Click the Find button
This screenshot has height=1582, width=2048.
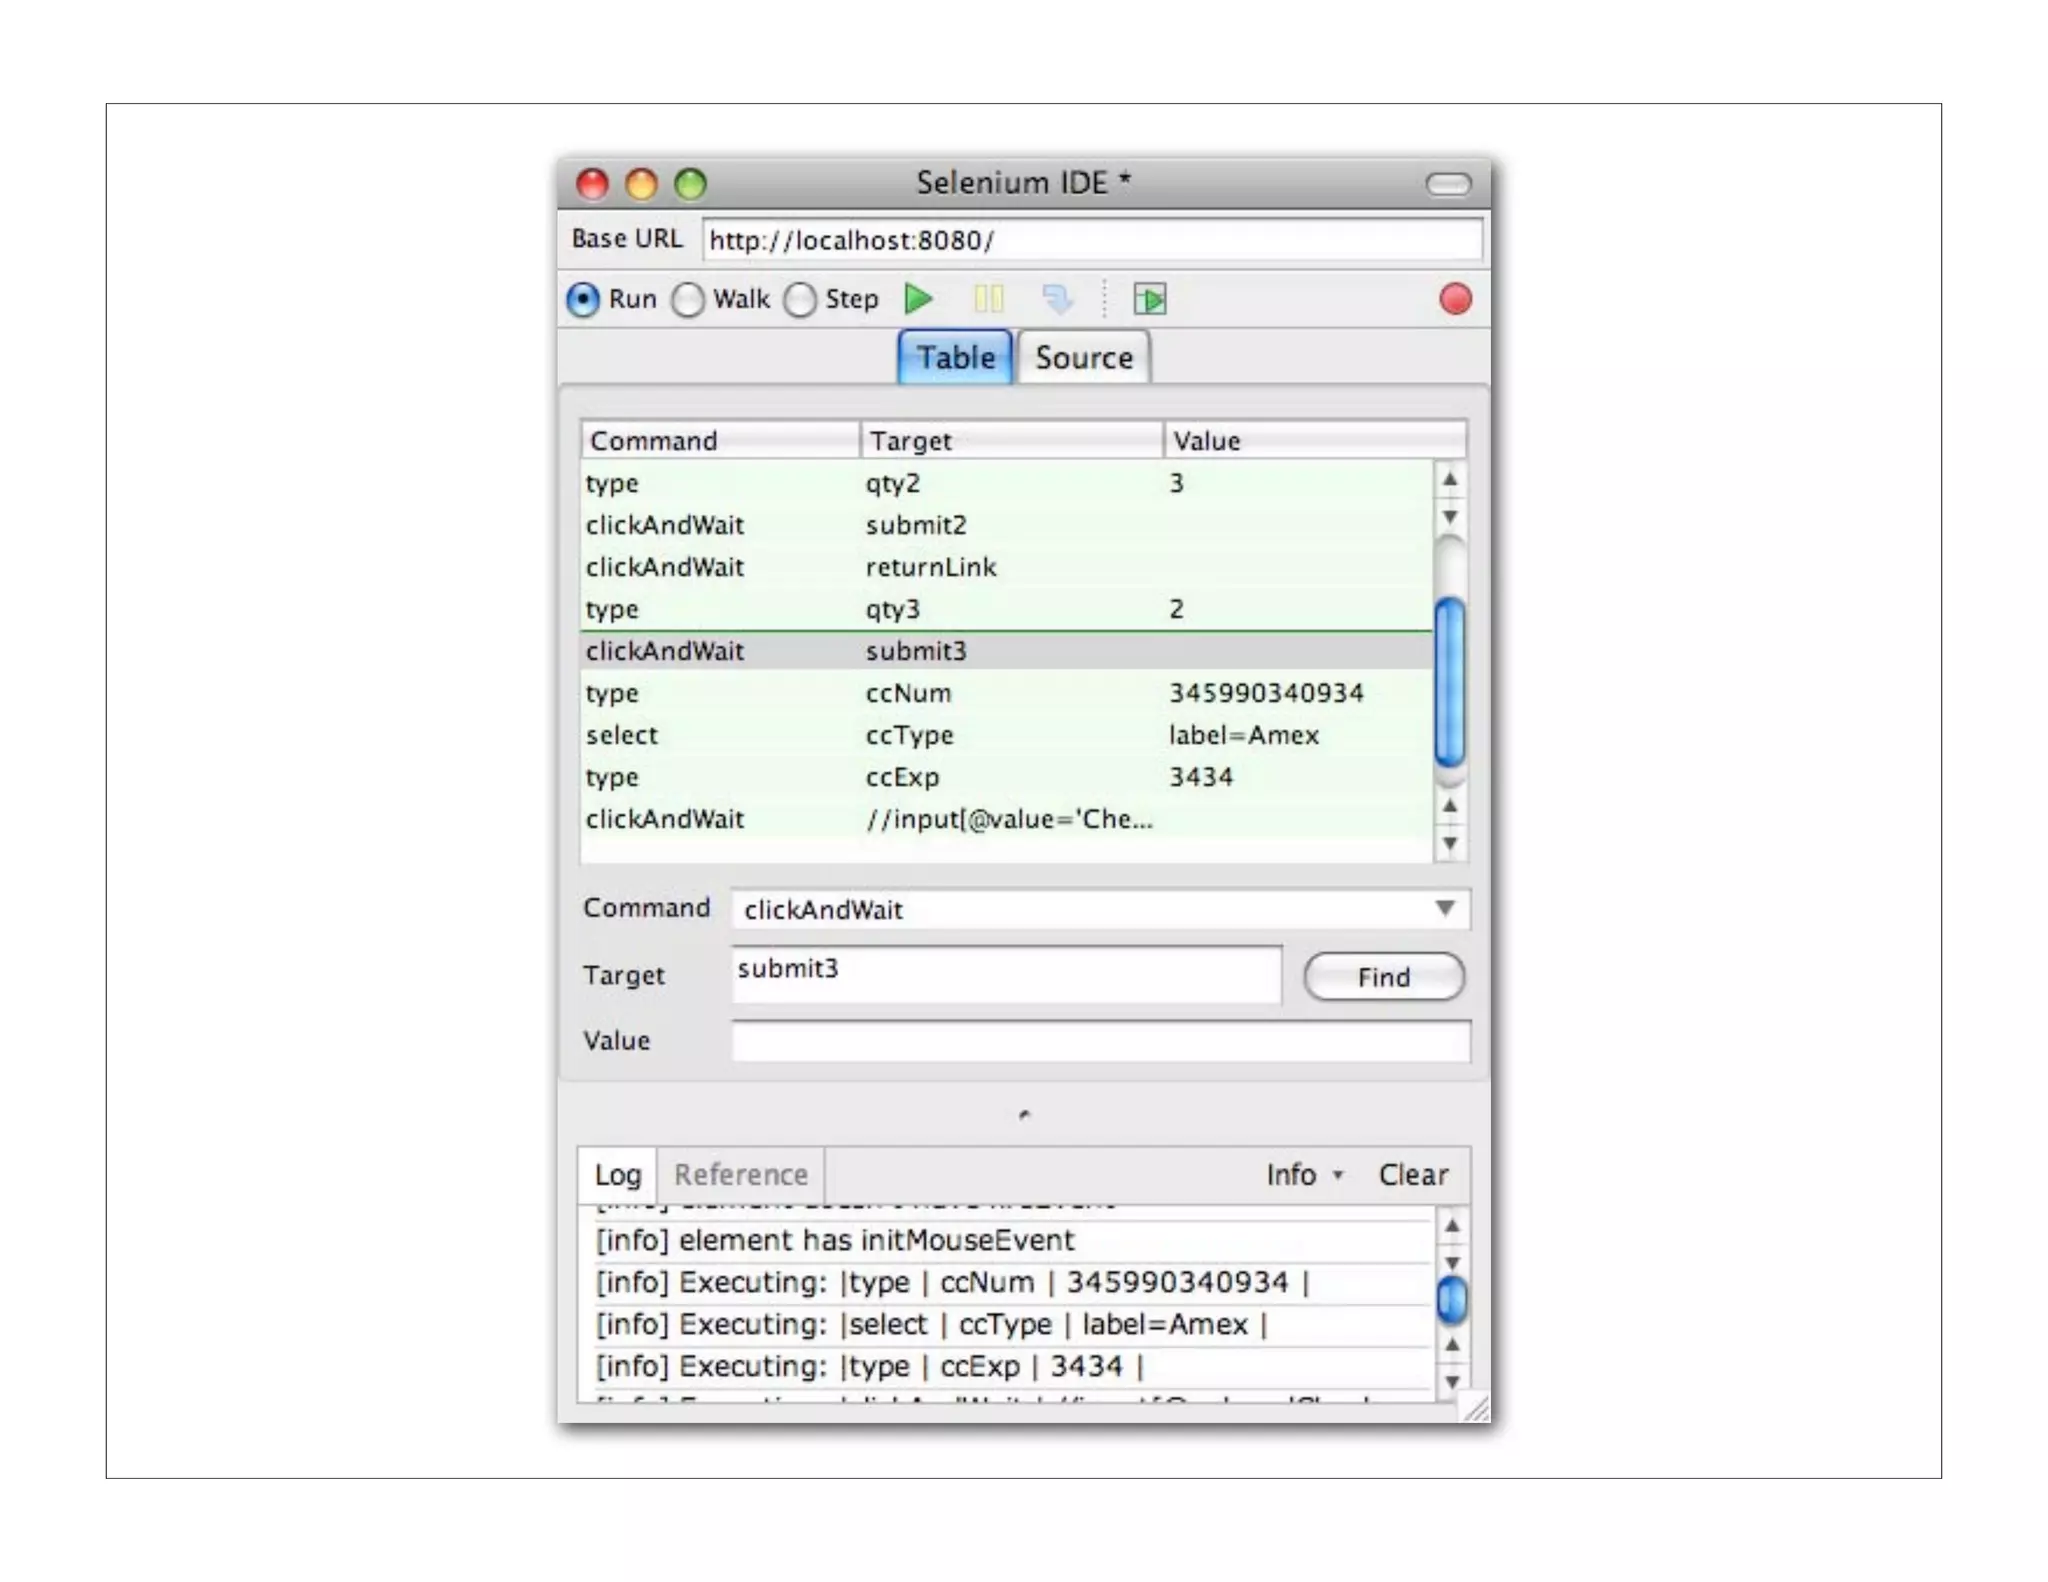point(1383,977)
